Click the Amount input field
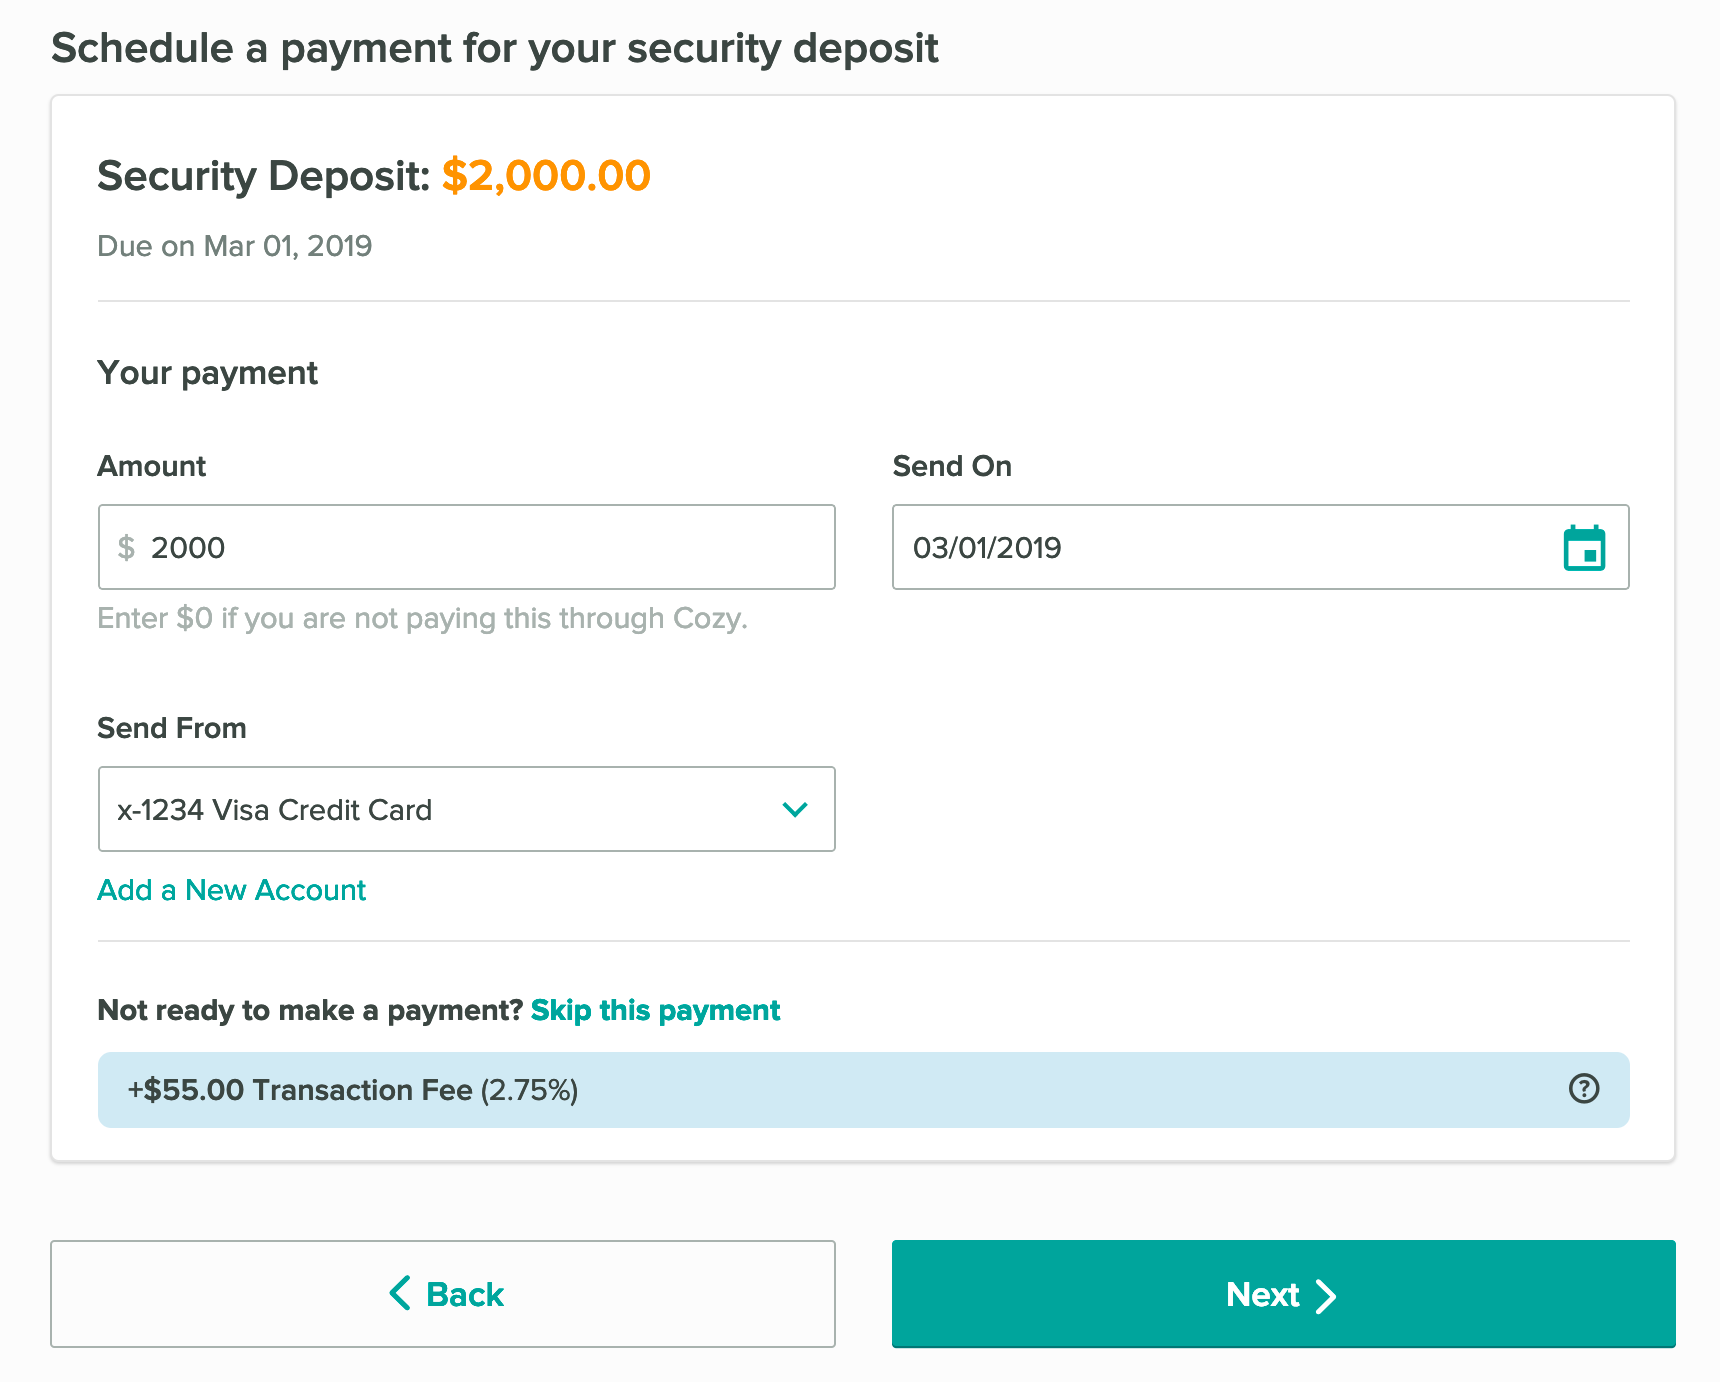Image resolution: width=1720 pixels, height=1382 pixels. point(466,547)
